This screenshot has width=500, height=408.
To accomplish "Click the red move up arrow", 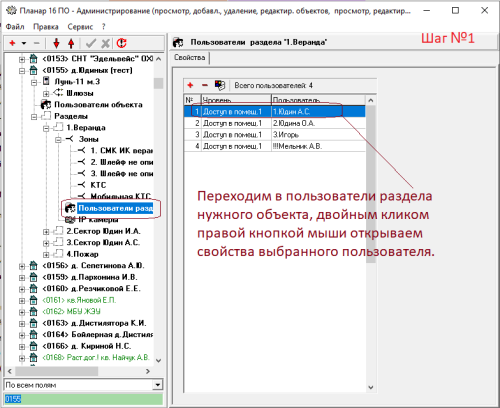I will pos(71,43).
